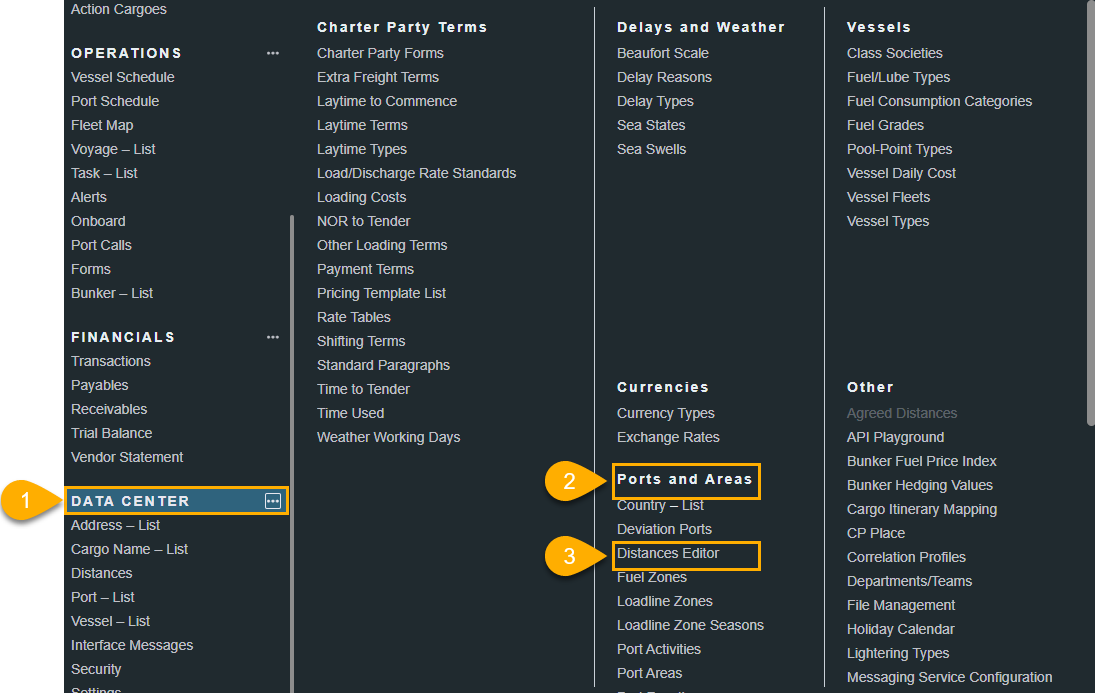Viewport: 1095px width, 693px height.
Task: Open Trial Balance in Financials
Action: coord(111,433)
